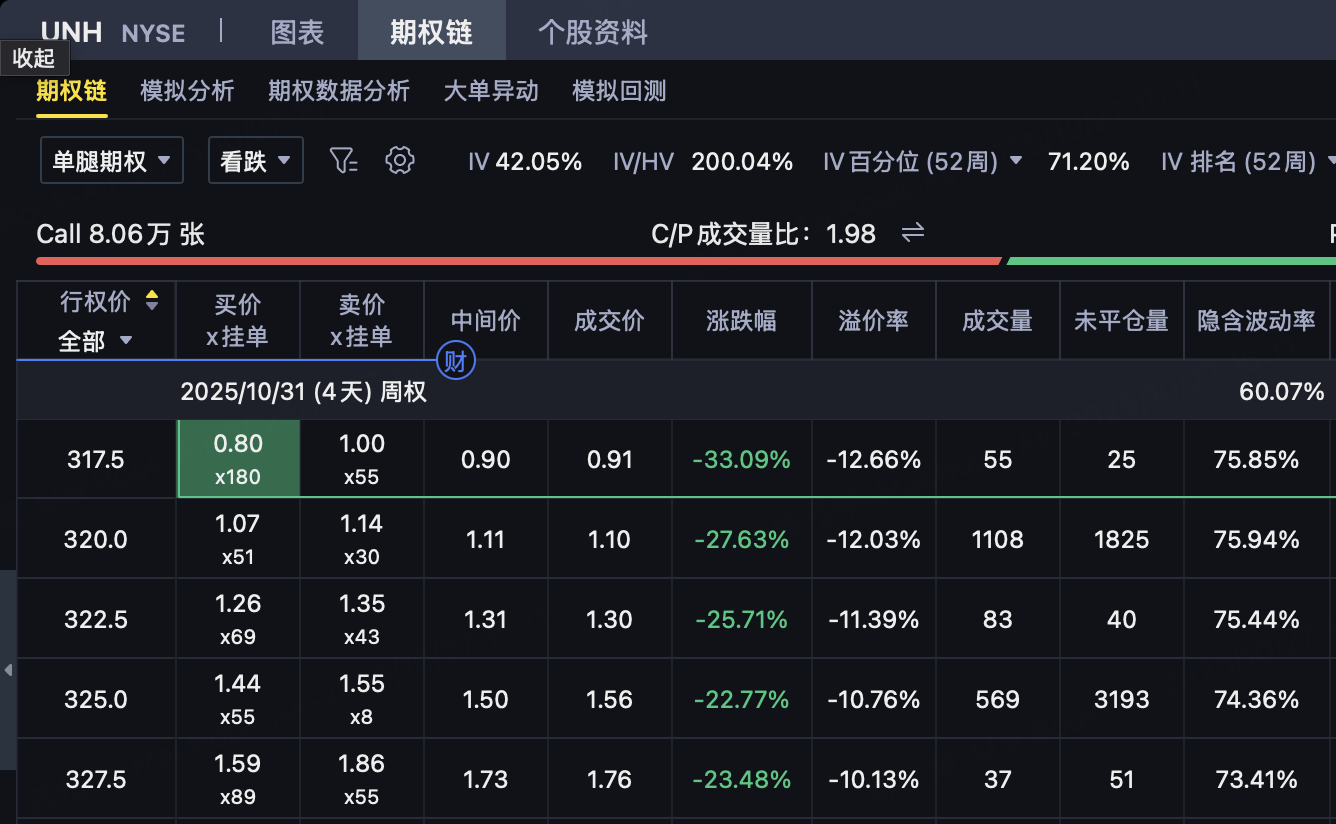
Task: Click the -25.71% change value
Action: tap(742, 620)
